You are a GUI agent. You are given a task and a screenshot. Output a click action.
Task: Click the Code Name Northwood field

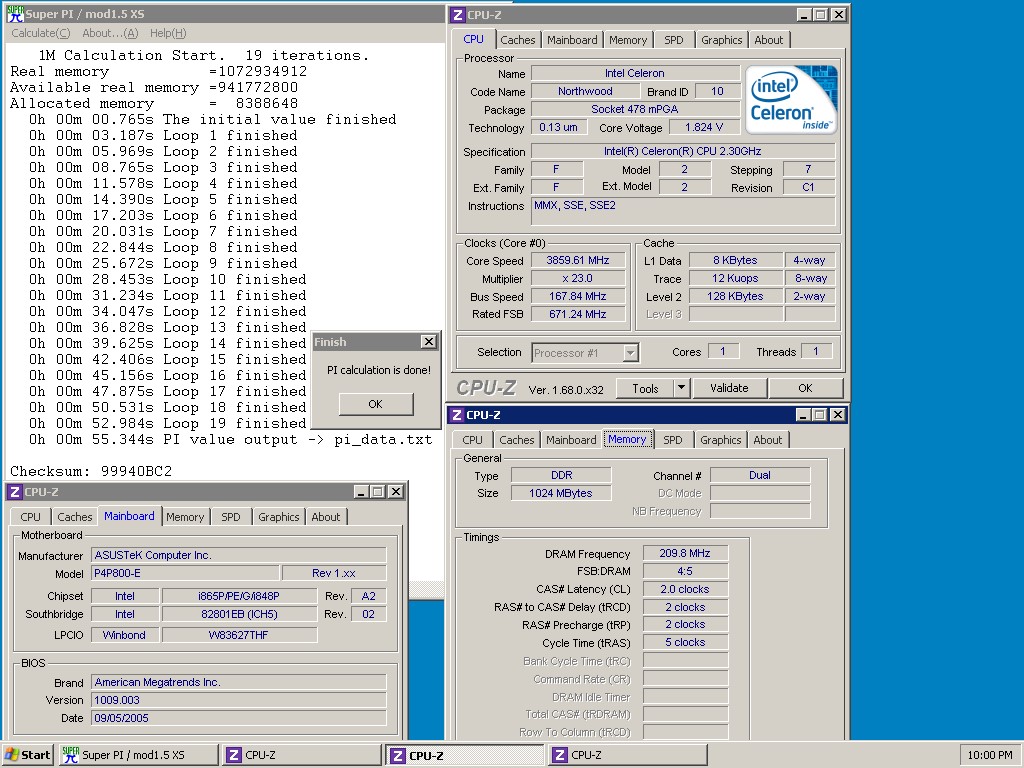point(585,91)
